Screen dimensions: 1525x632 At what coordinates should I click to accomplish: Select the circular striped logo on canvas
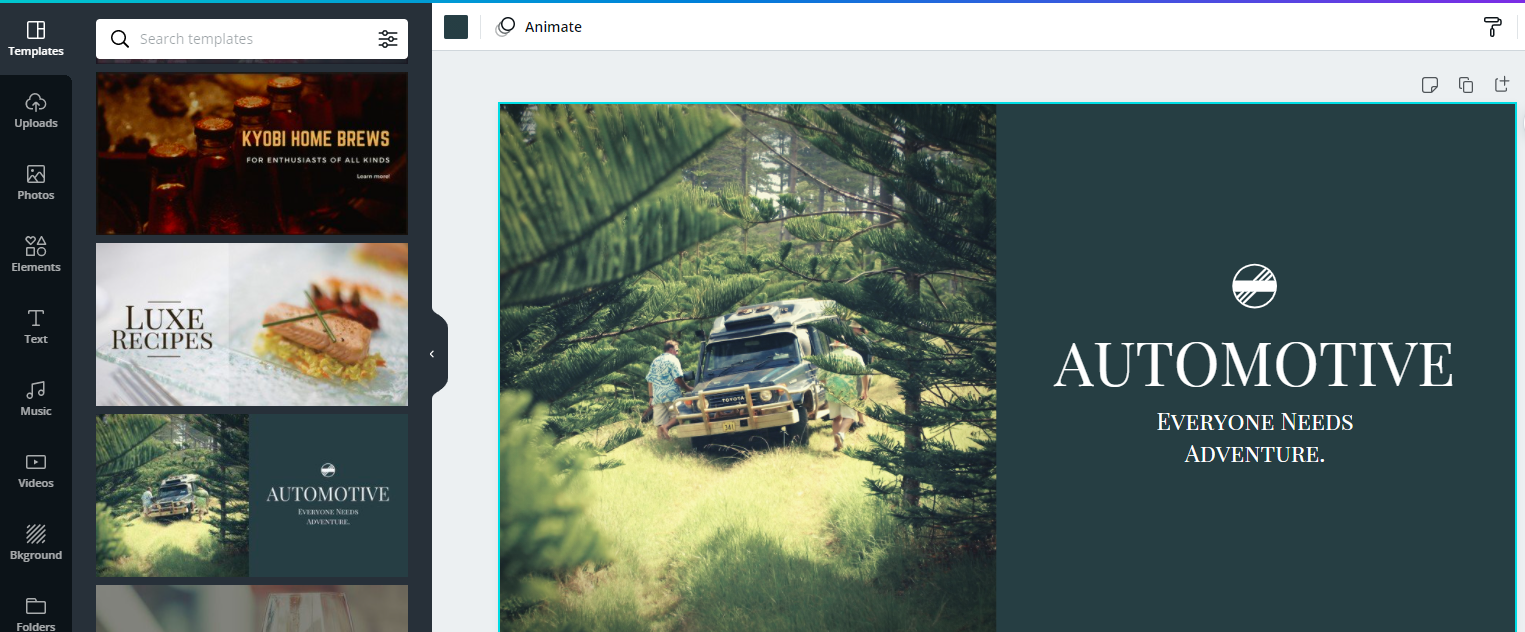pyautogui.click(x=1254, y=286)
